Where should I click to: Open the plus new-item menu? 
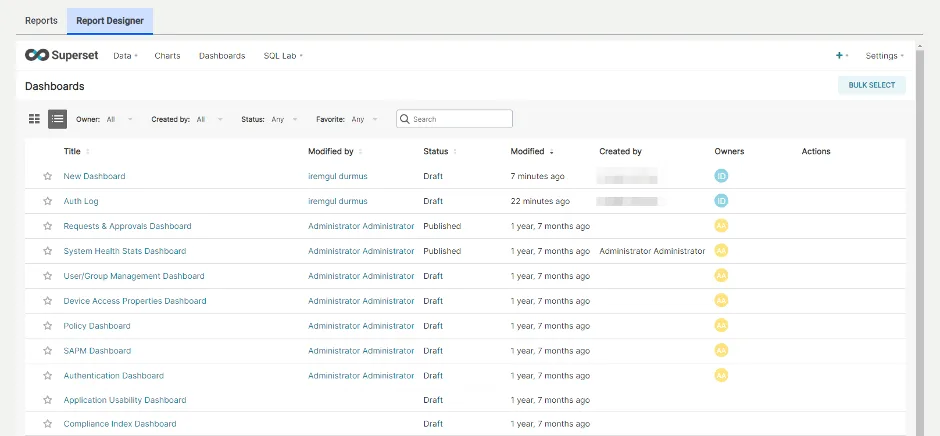coord(842,56)
